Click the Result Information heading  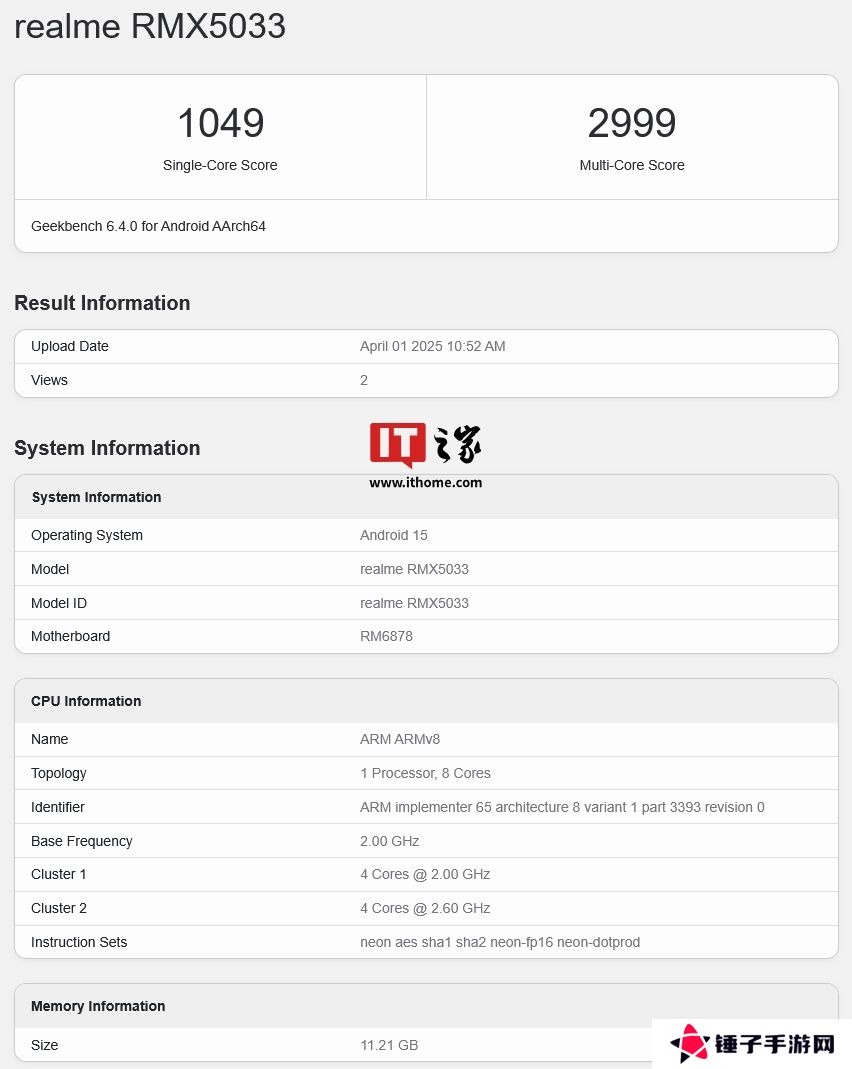[102, 303]
